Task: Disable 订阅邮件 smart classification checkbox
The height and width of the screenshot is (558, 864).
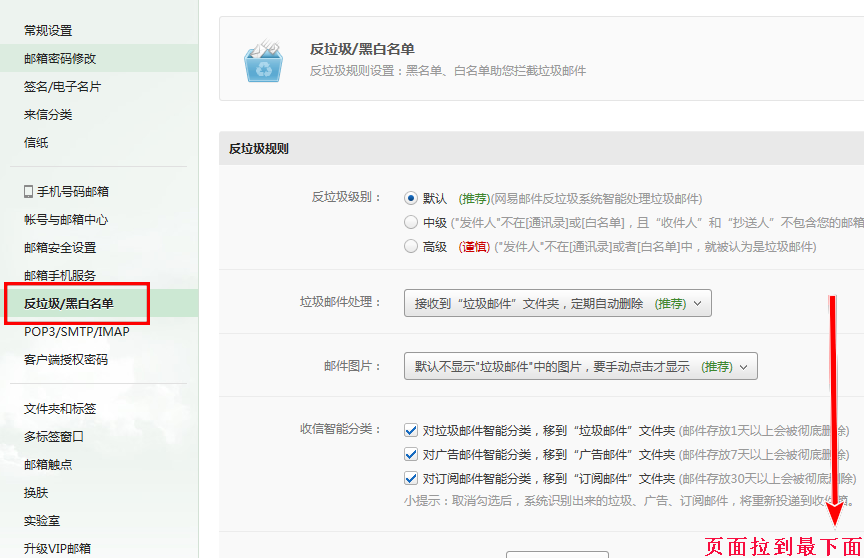Action: click(411, 478)
